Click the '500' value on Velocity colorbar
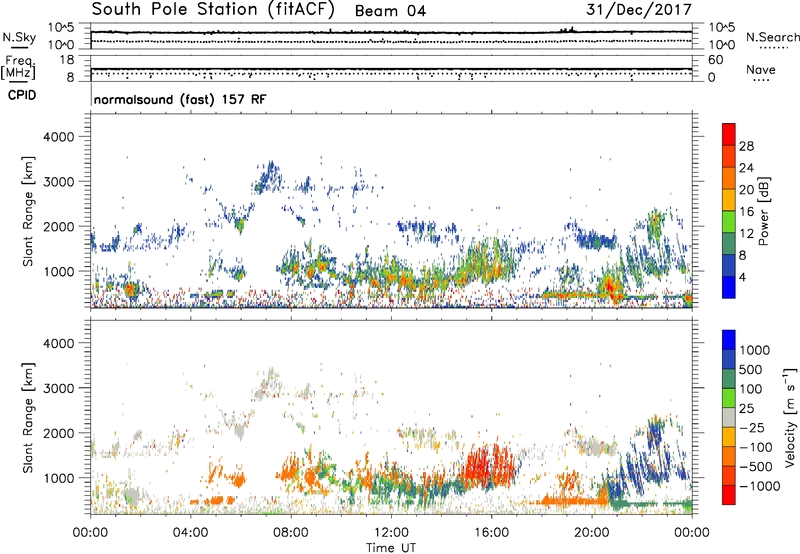The image size is (800, 554). [751, 369]
